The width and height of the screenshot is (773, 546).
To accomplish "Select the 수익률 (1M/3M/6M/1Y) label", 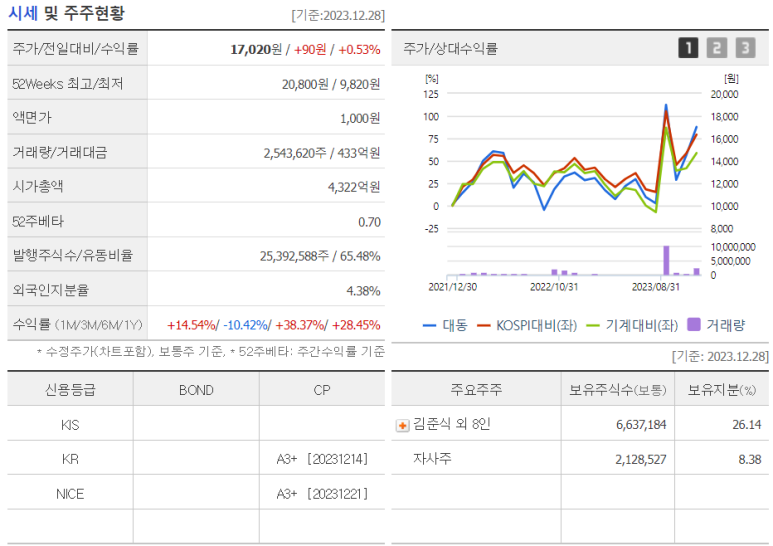I will coord(77,324).
